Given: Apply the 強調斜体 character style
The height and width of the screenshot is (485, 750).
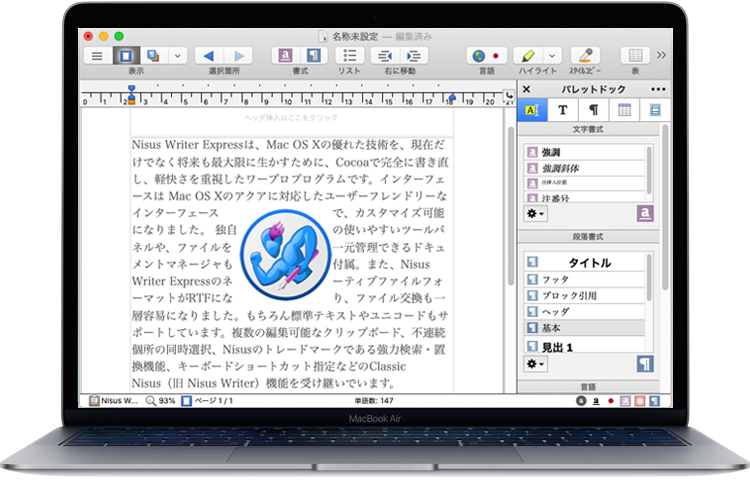Looking at the screenshot, I should pyautogui.click(x=585, y=168).
